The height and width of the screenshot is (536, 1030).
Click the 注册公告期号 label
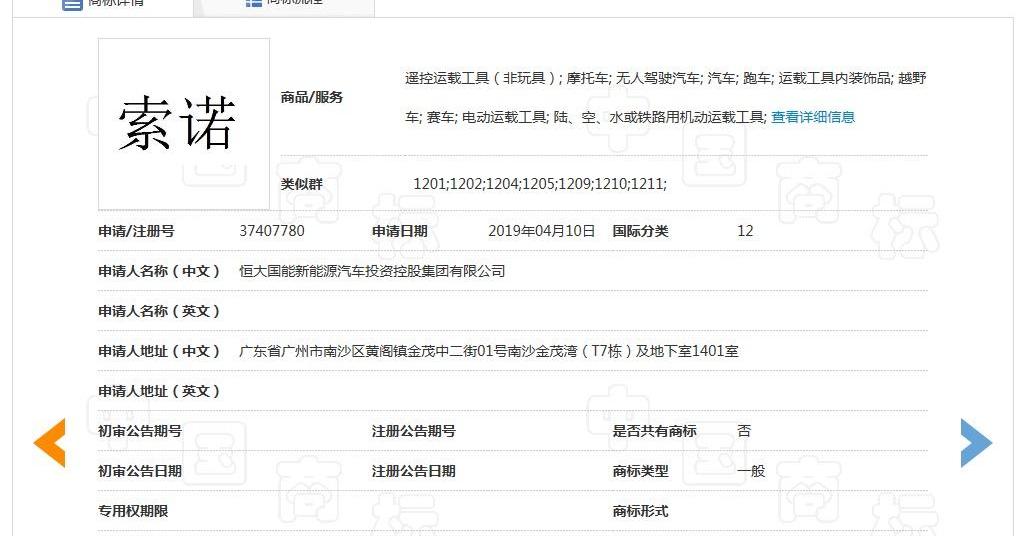point(414,432)
